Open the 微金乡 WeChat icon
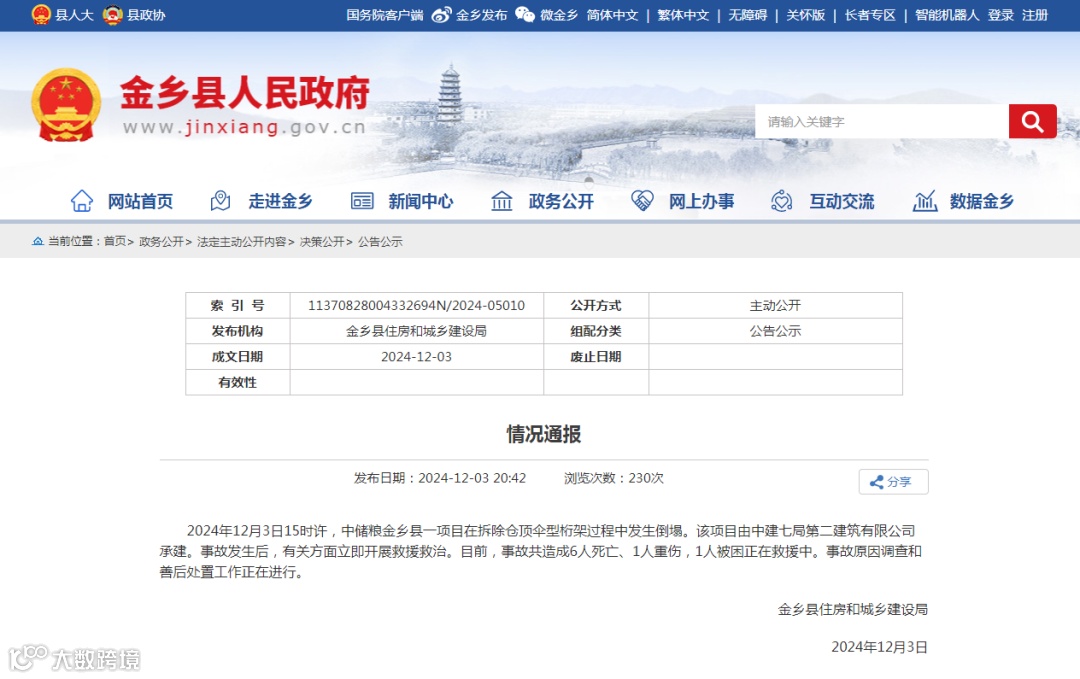Viewport: 1080px width, 679px height. (x=525, y=14)
